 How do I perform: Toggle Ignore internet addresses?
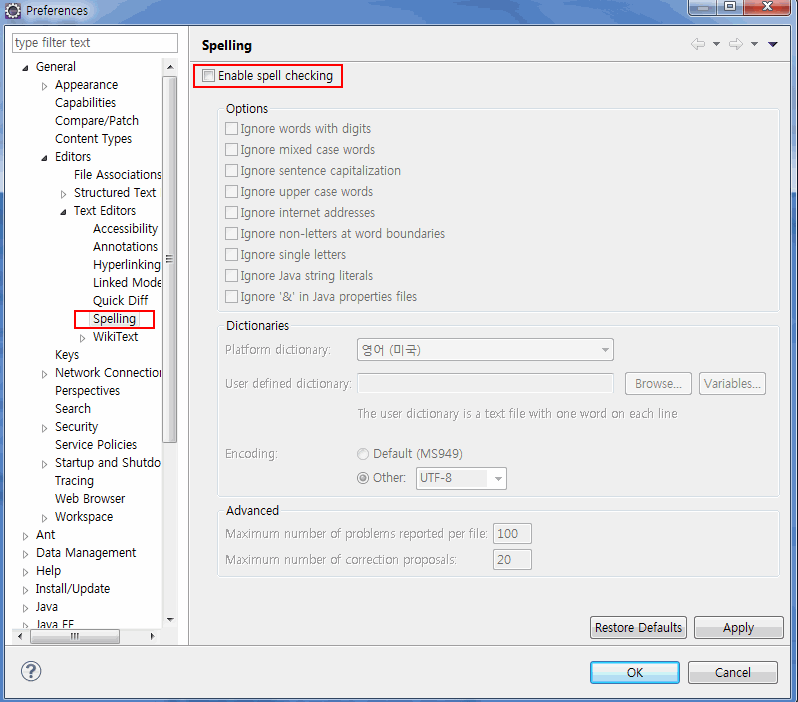(x=232, y=212)
